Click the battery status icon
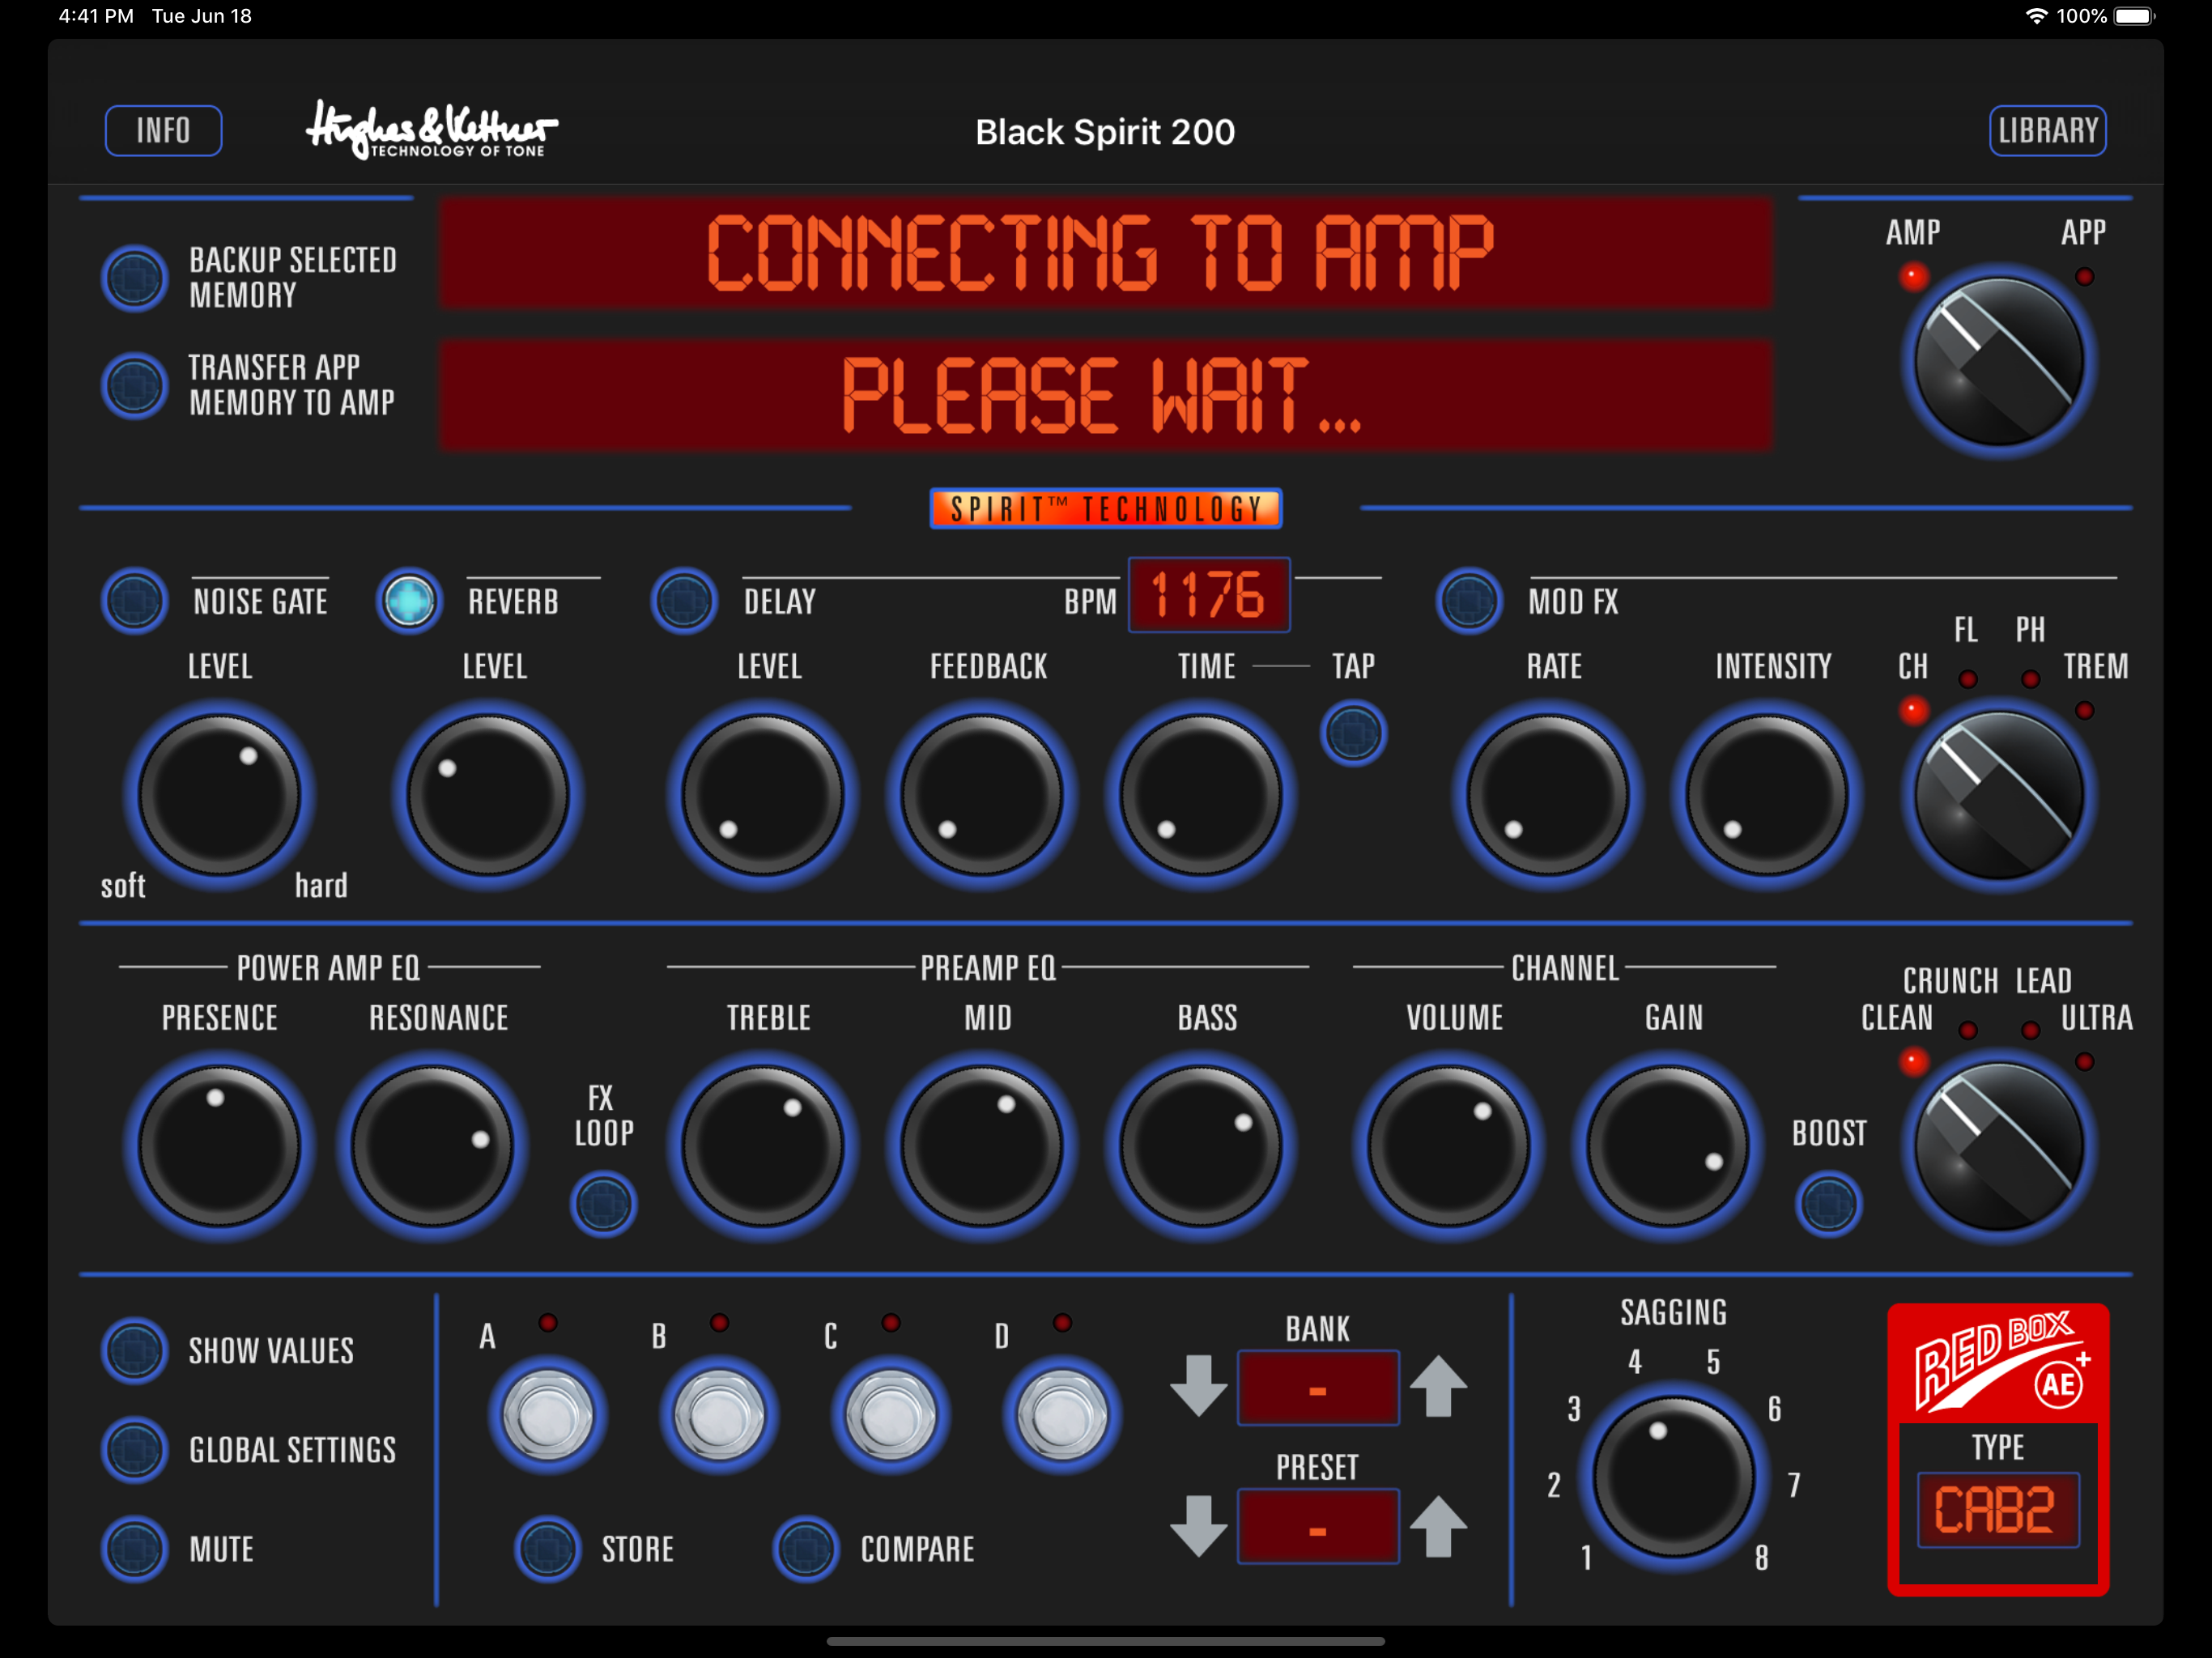Viewport: 2212px width, 1658px height. (2135, 16)
